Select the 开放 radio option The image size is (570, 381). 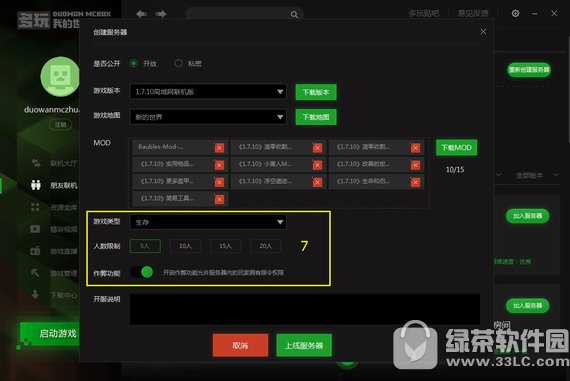[x=134, y=63]
